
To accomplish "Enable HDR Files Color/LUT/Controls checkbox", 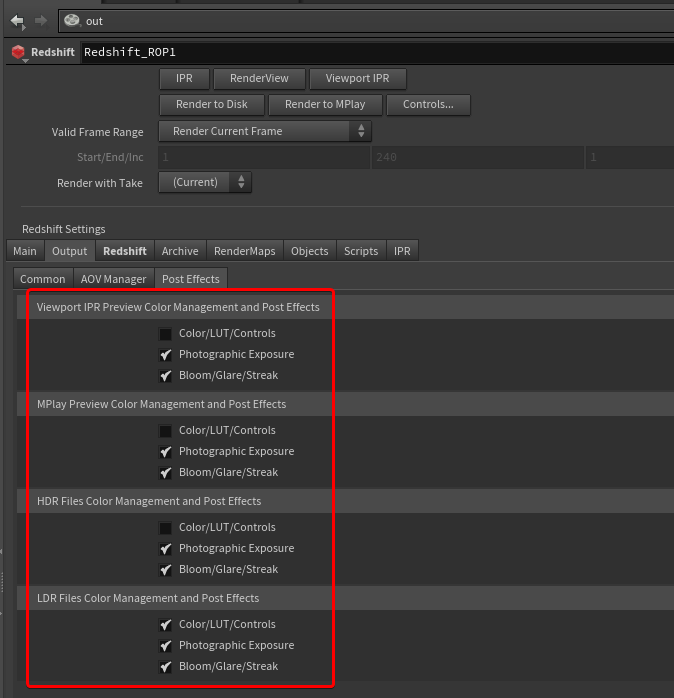I will click(165, 528).
